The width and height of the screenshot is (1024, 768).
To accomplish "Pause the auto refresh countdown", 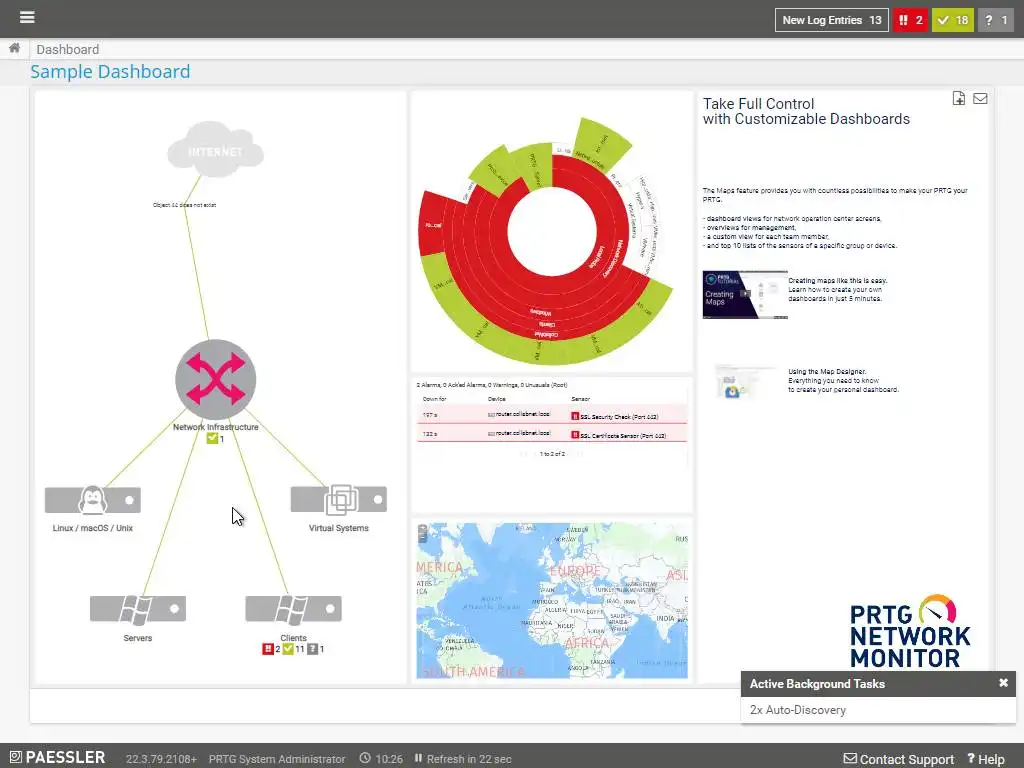I will click(x=419, y=758).
